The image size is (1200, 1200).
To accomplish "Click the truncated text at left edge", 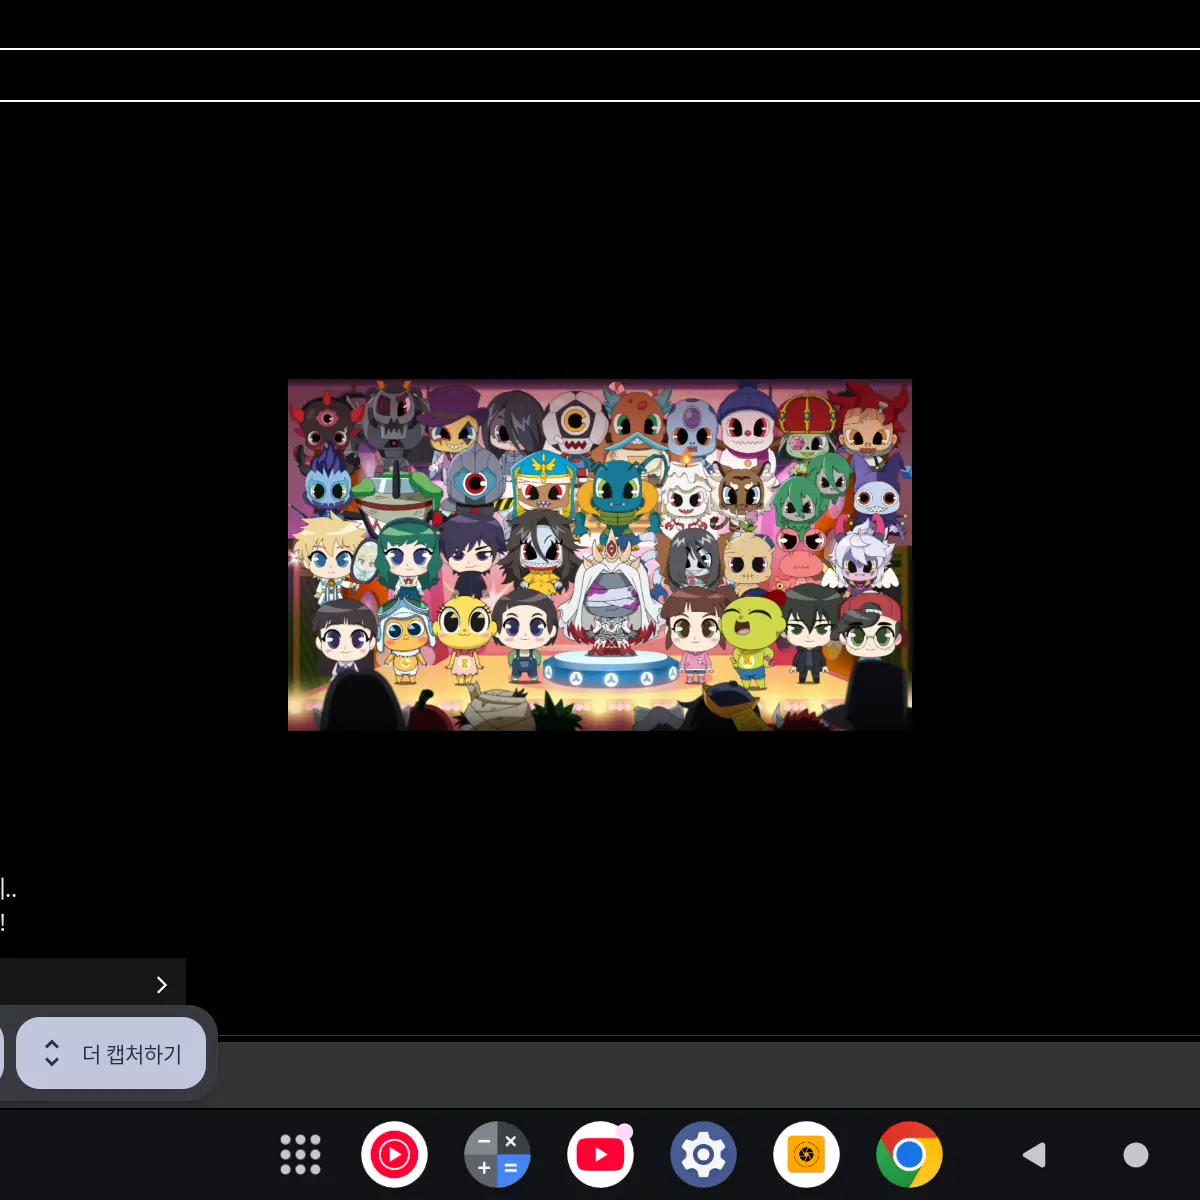I will click(x=7, y=890).
